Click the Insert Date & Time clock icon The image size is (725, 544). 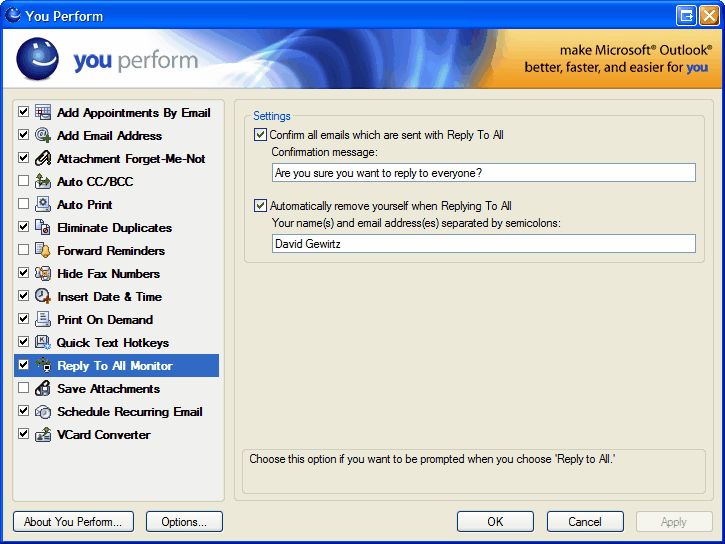coord(43,297)
